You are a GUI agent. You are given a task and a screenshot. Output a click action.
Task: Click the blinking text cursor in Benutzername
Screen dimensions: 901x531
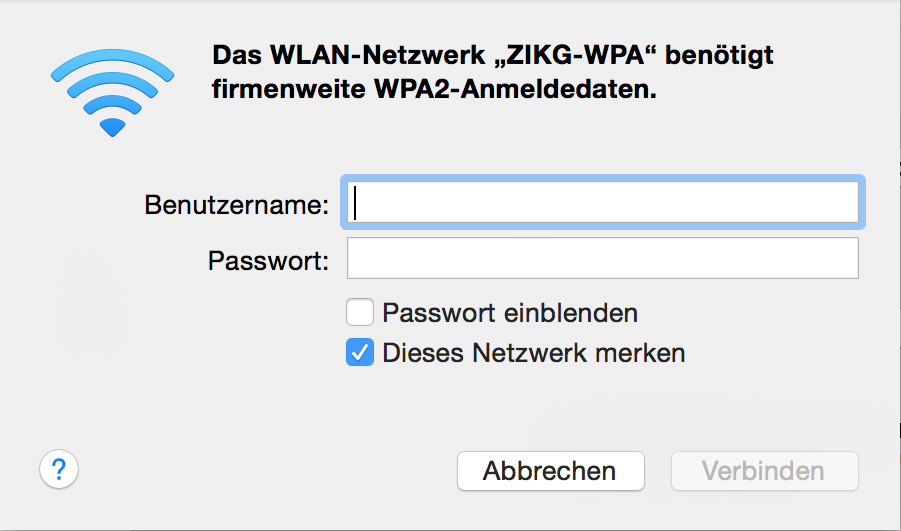(357, 203)
